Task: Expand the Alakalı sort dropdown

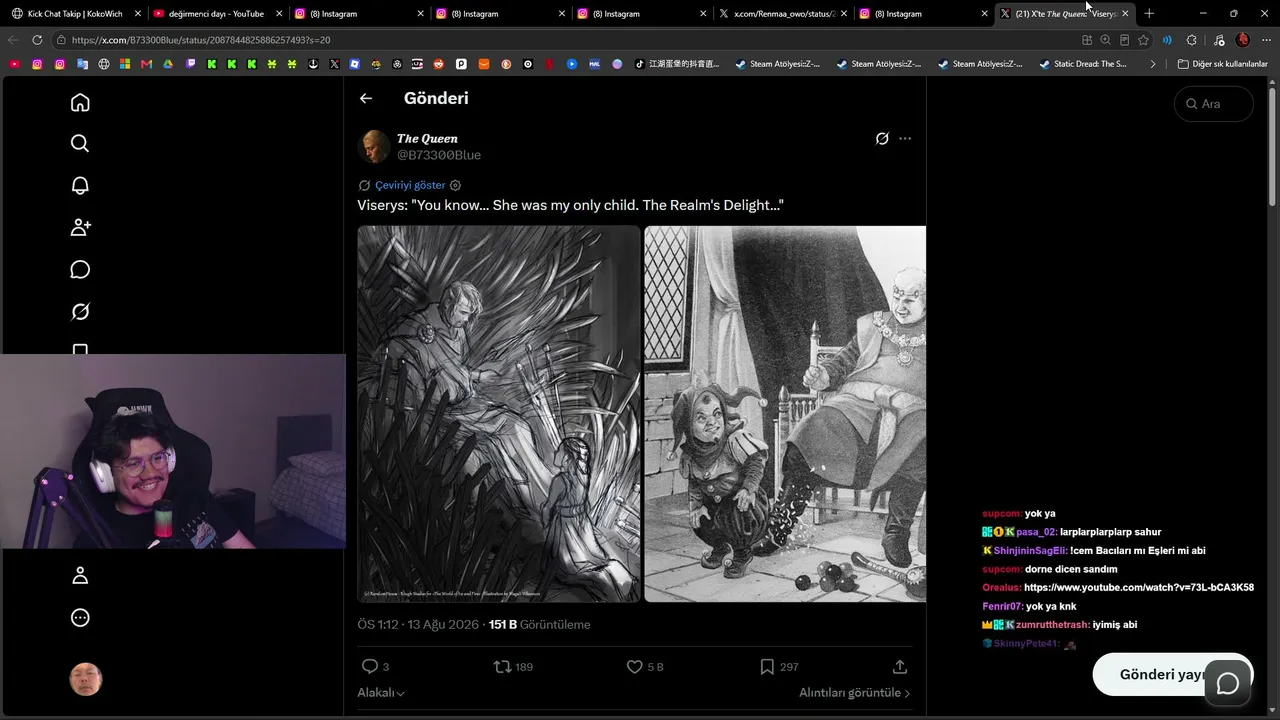Action: point(381,693)
